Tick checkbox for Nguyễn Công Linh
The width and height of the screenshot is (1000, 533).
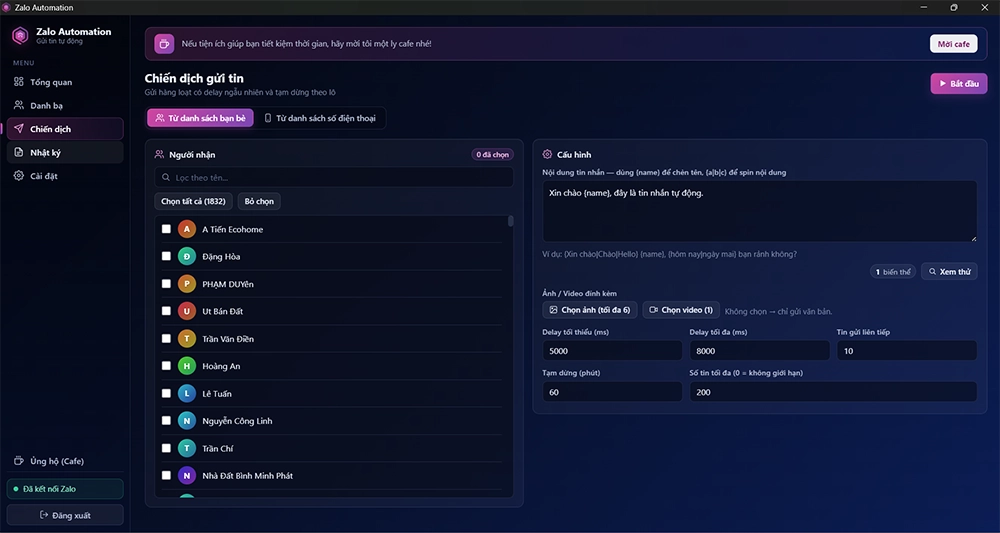pos(166,421)
